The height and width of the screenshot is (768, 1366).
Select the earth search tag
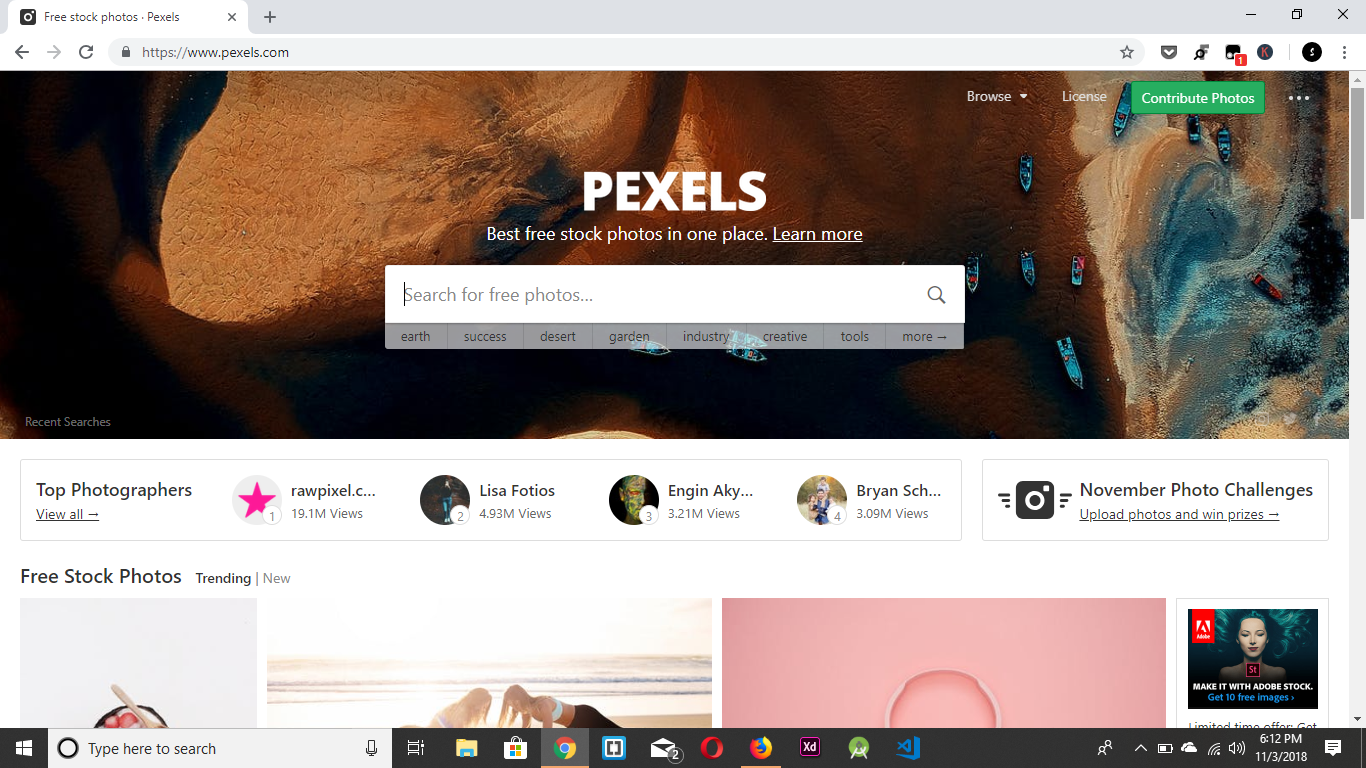coord(416,336)
